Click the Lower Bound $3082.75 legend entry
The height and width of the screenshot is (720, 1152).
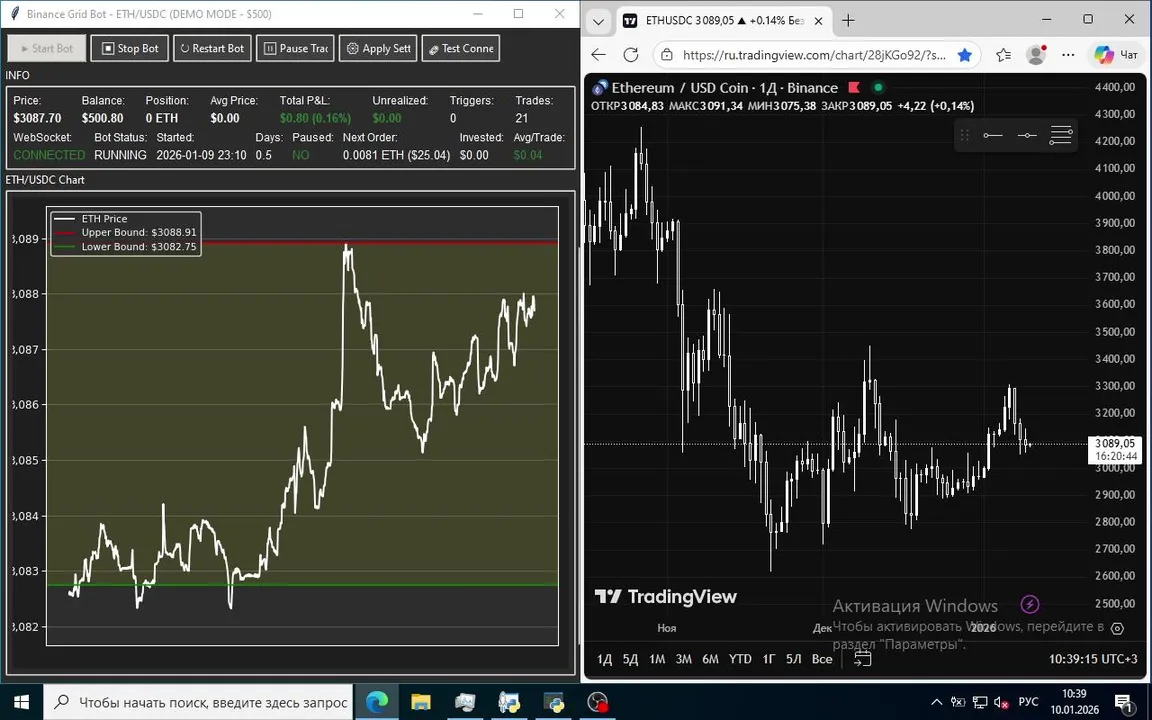[x=126, y=246]
